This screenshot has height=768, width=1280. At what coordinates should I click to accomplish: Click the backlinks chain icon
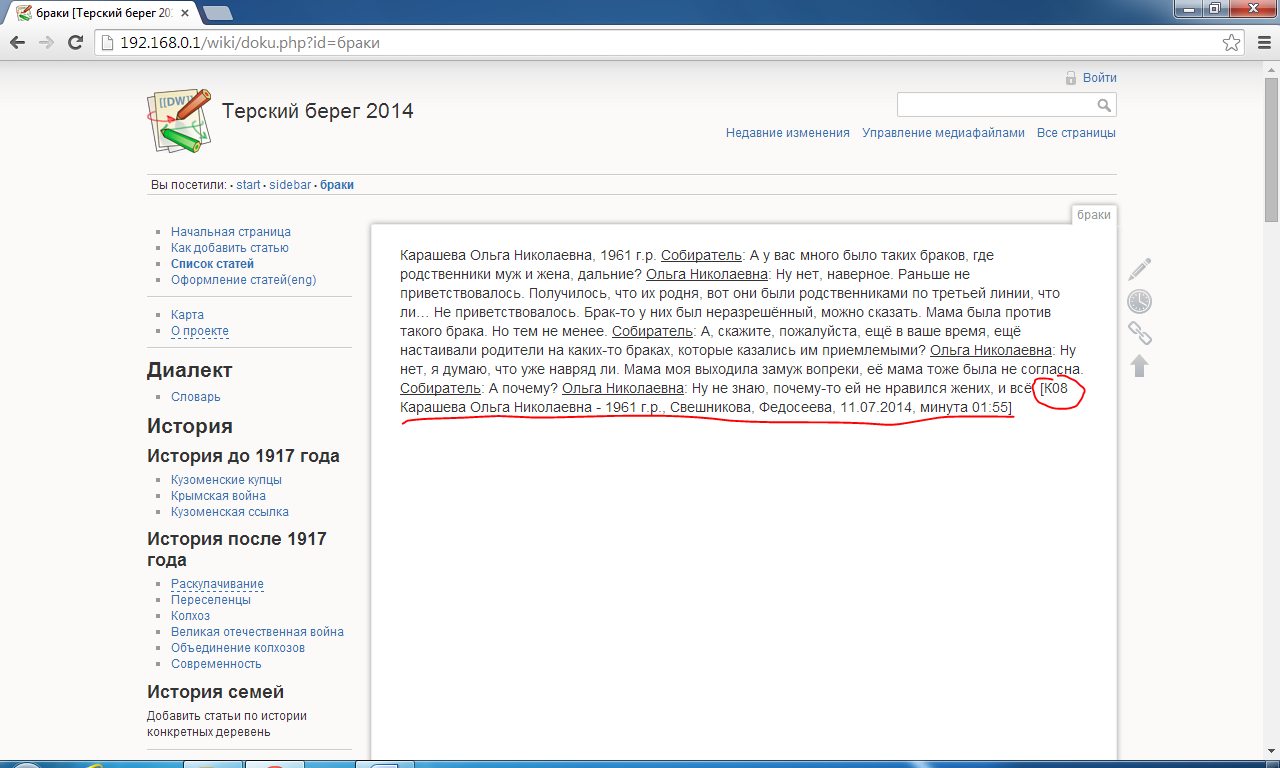[x=1139, y=333]
